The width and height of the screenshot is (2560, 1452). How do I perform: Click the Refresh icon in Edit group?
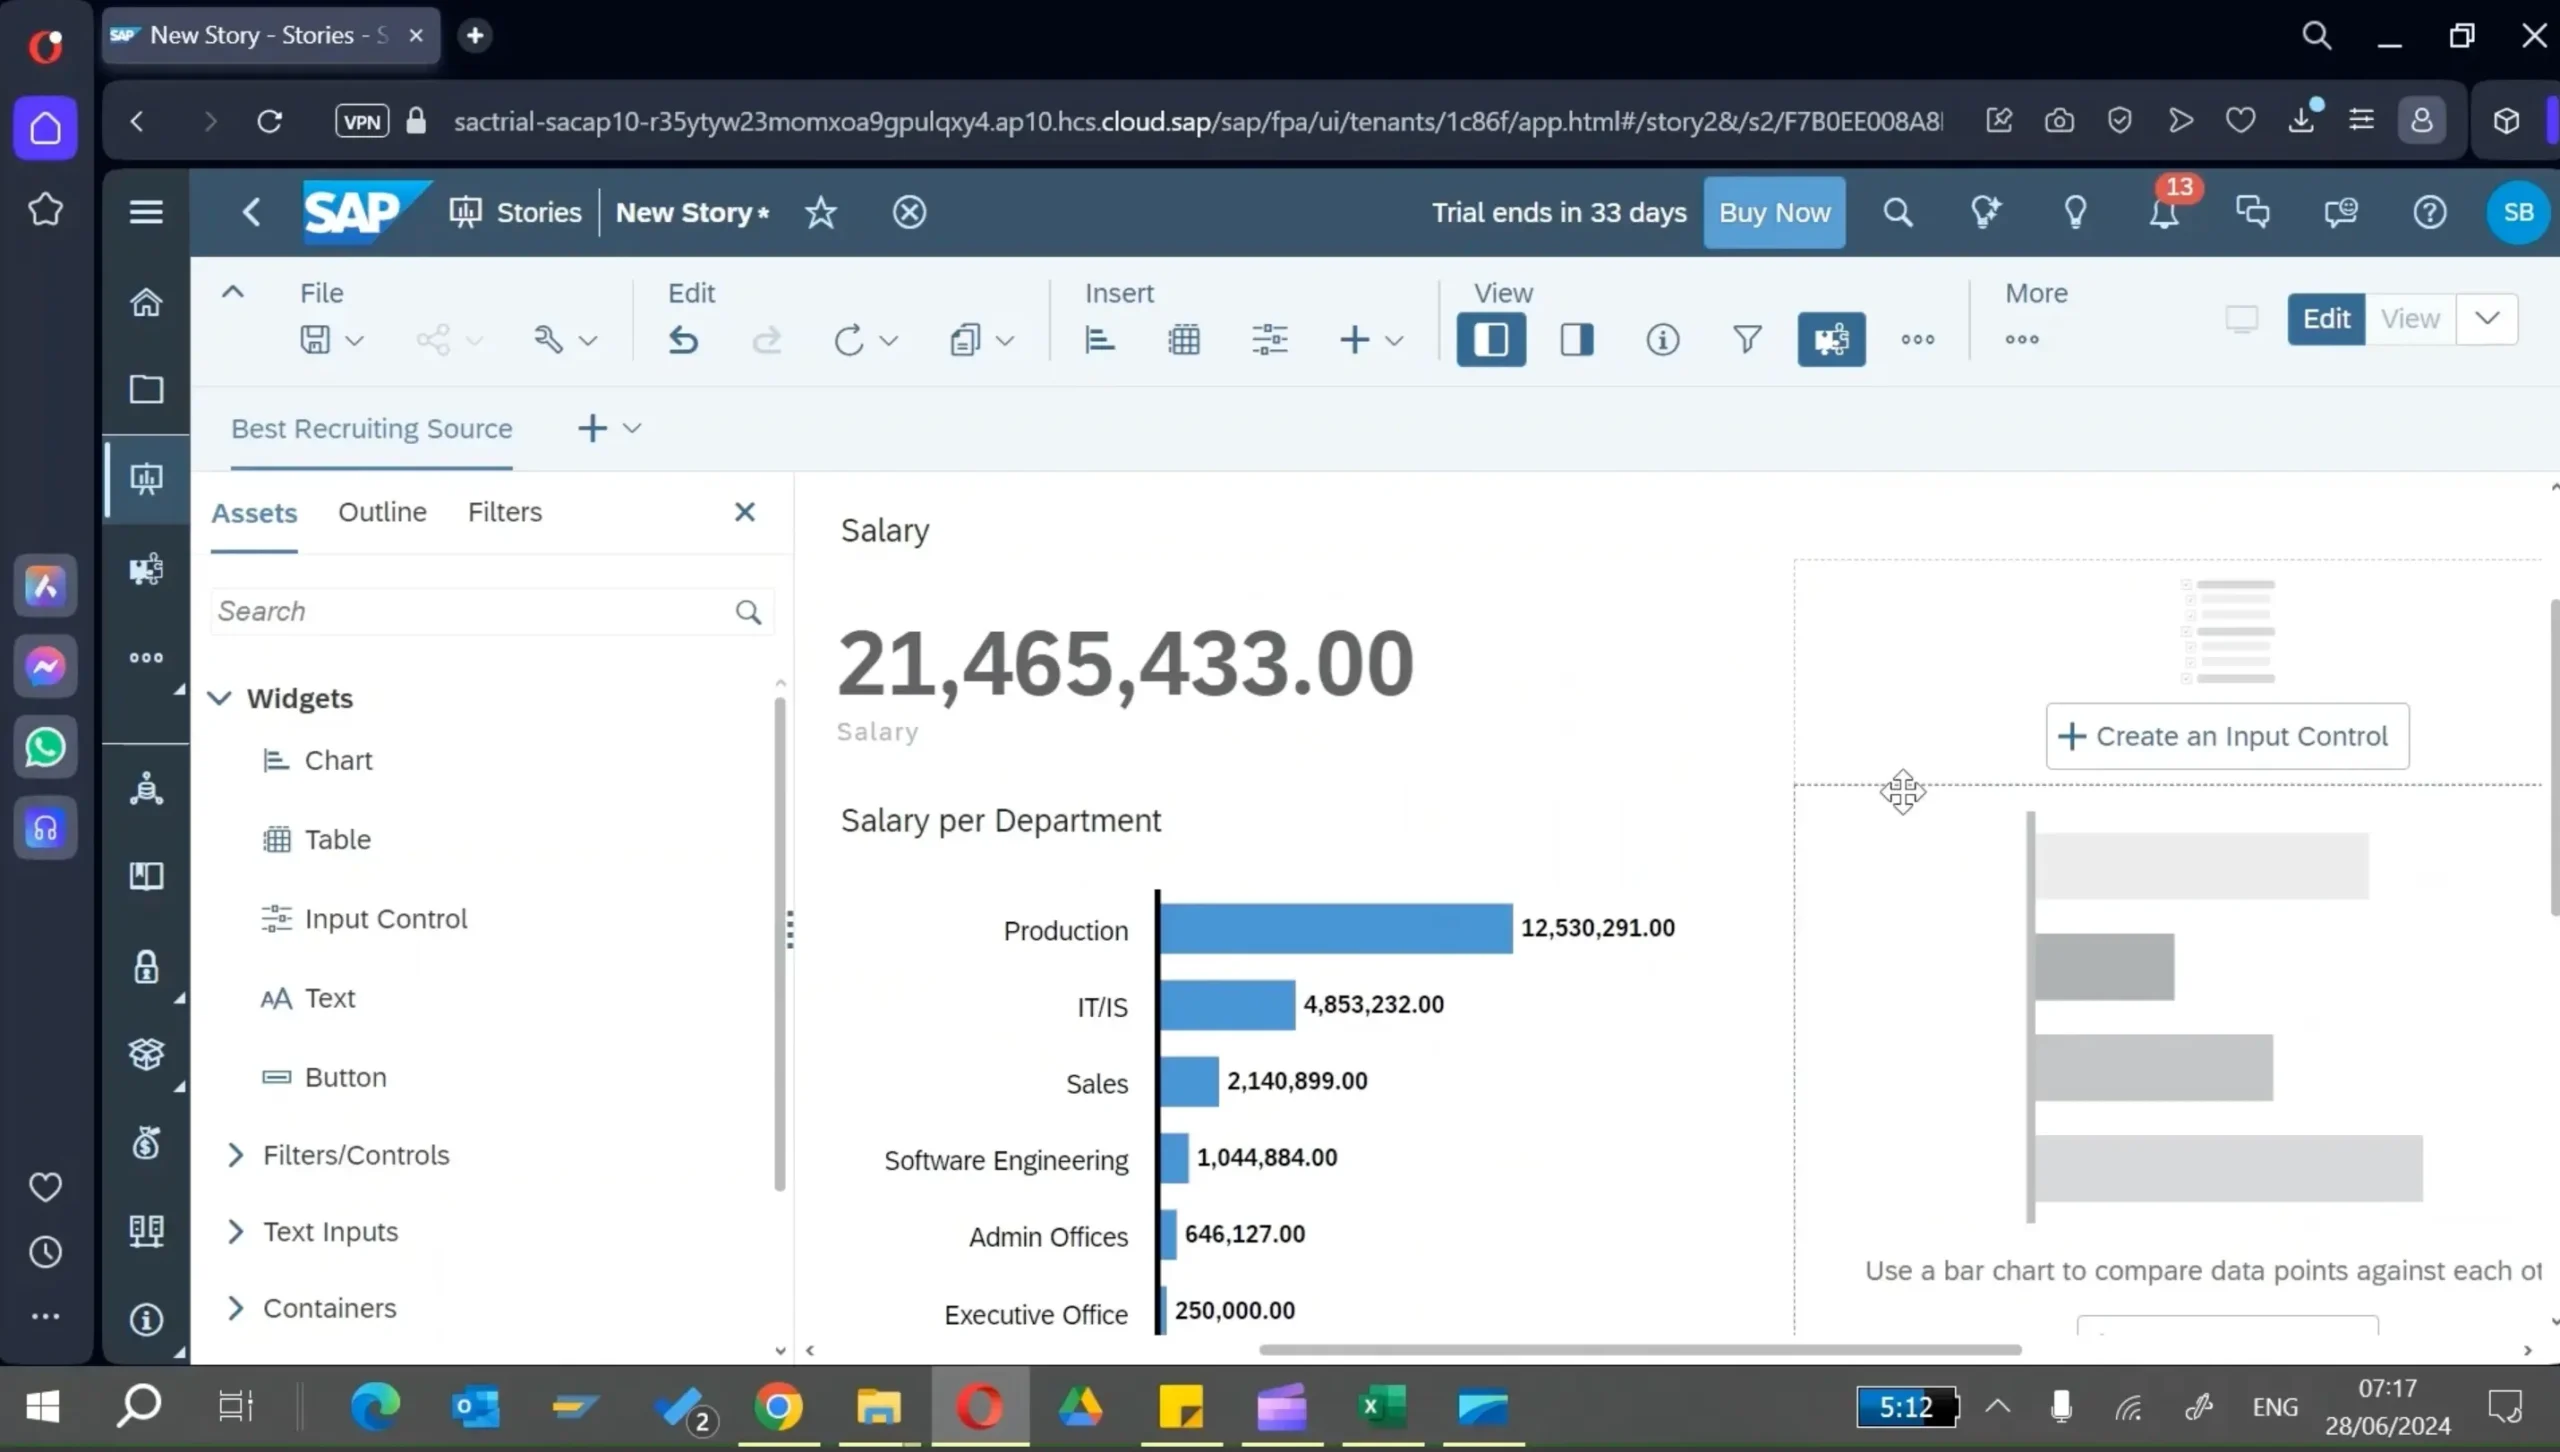[x=848, y=340]
